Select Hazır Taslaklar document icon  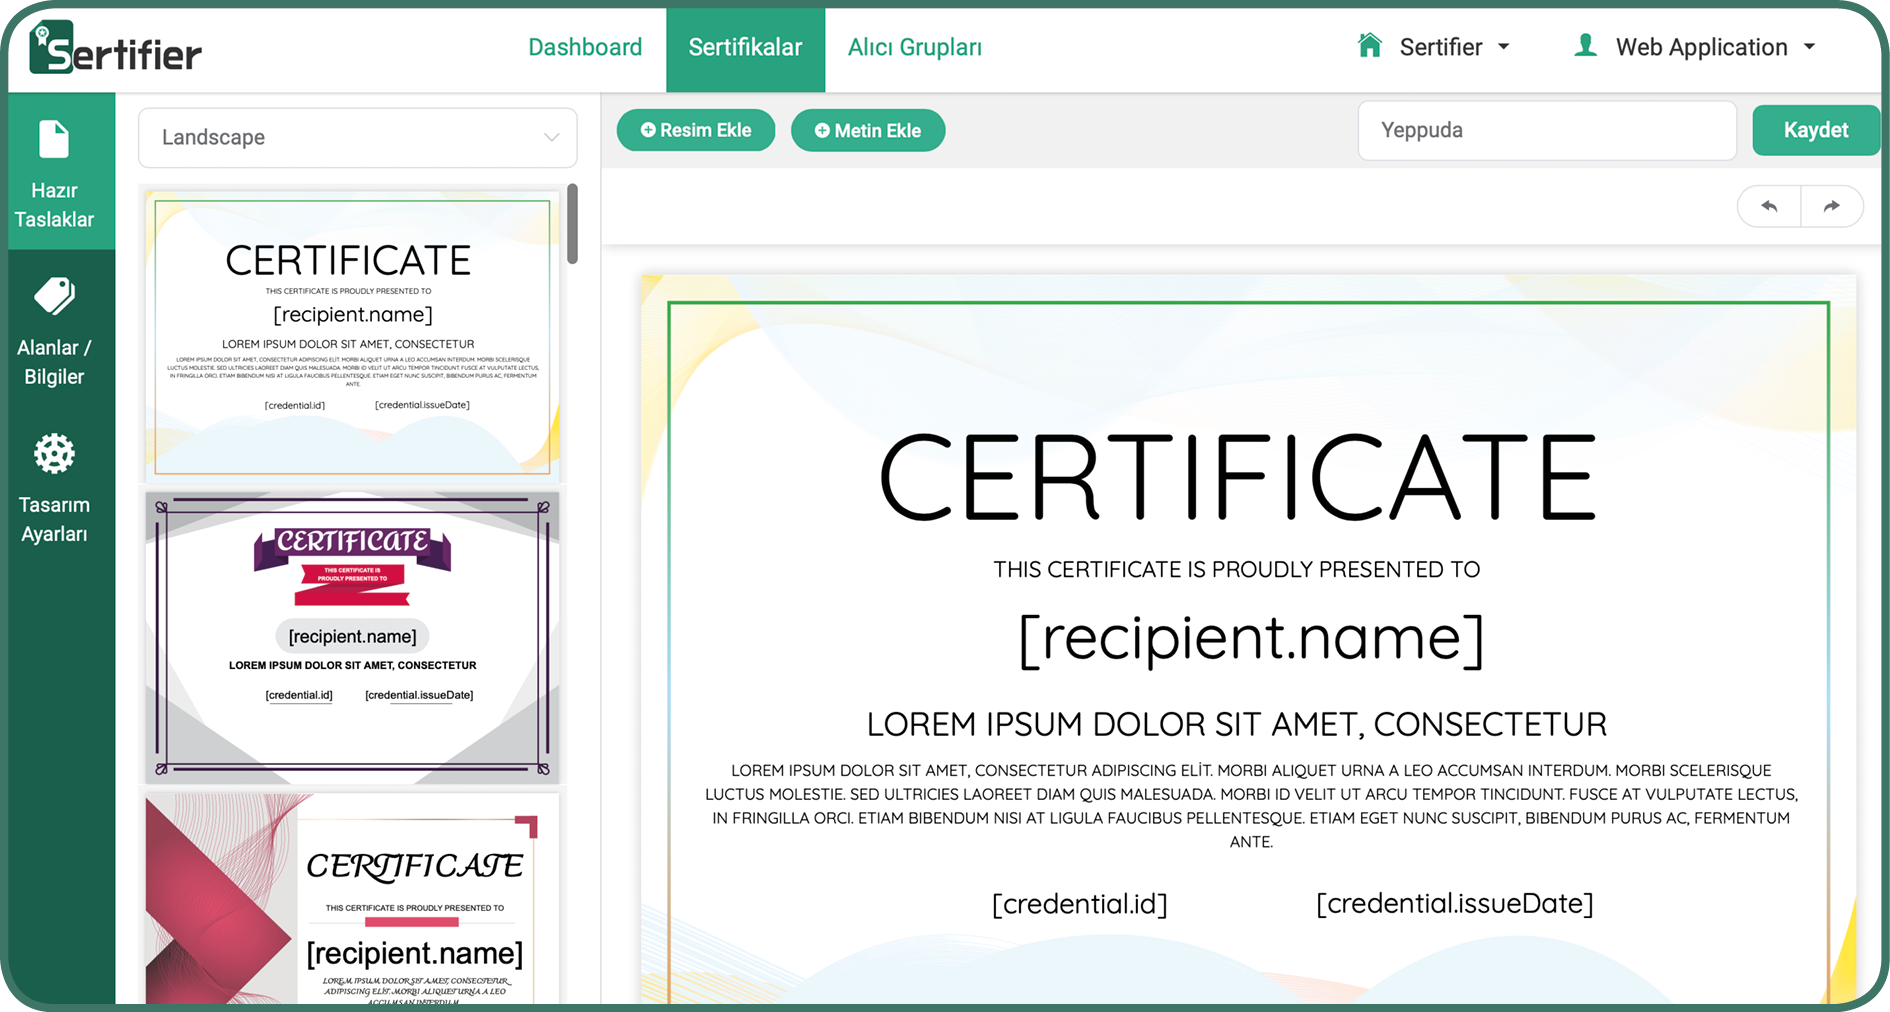pos(54,139)
